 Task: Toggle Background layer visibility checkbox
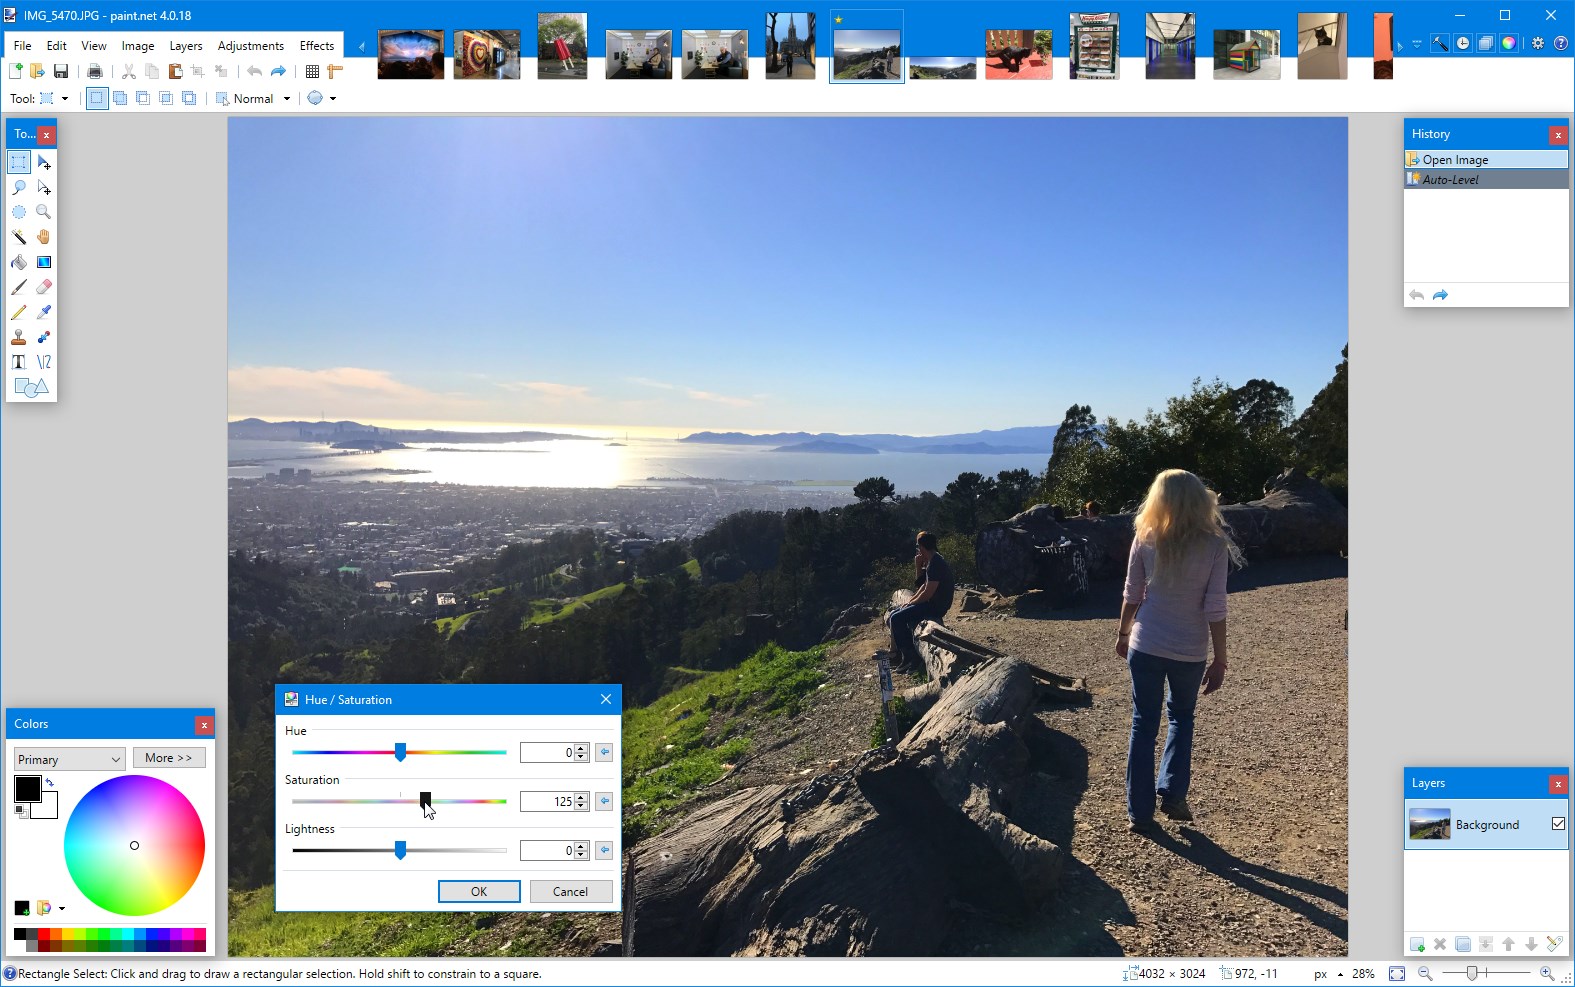(x=1557, y=824)
